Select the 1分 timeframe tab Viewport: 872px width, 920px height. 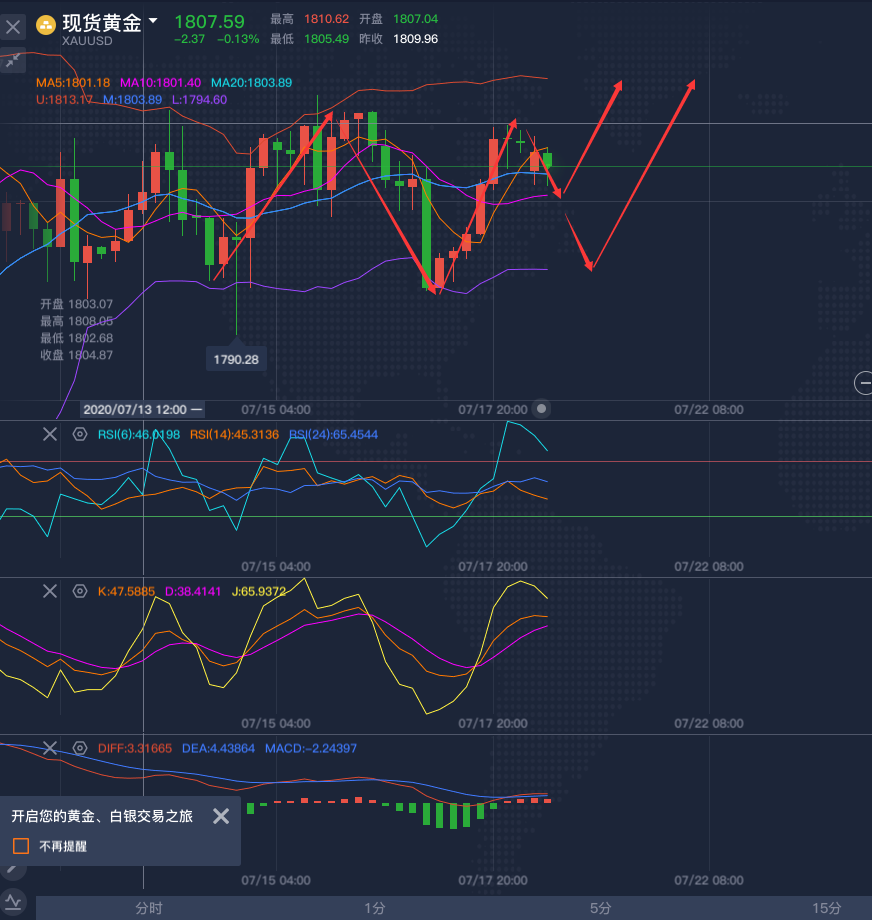point(374,907)
